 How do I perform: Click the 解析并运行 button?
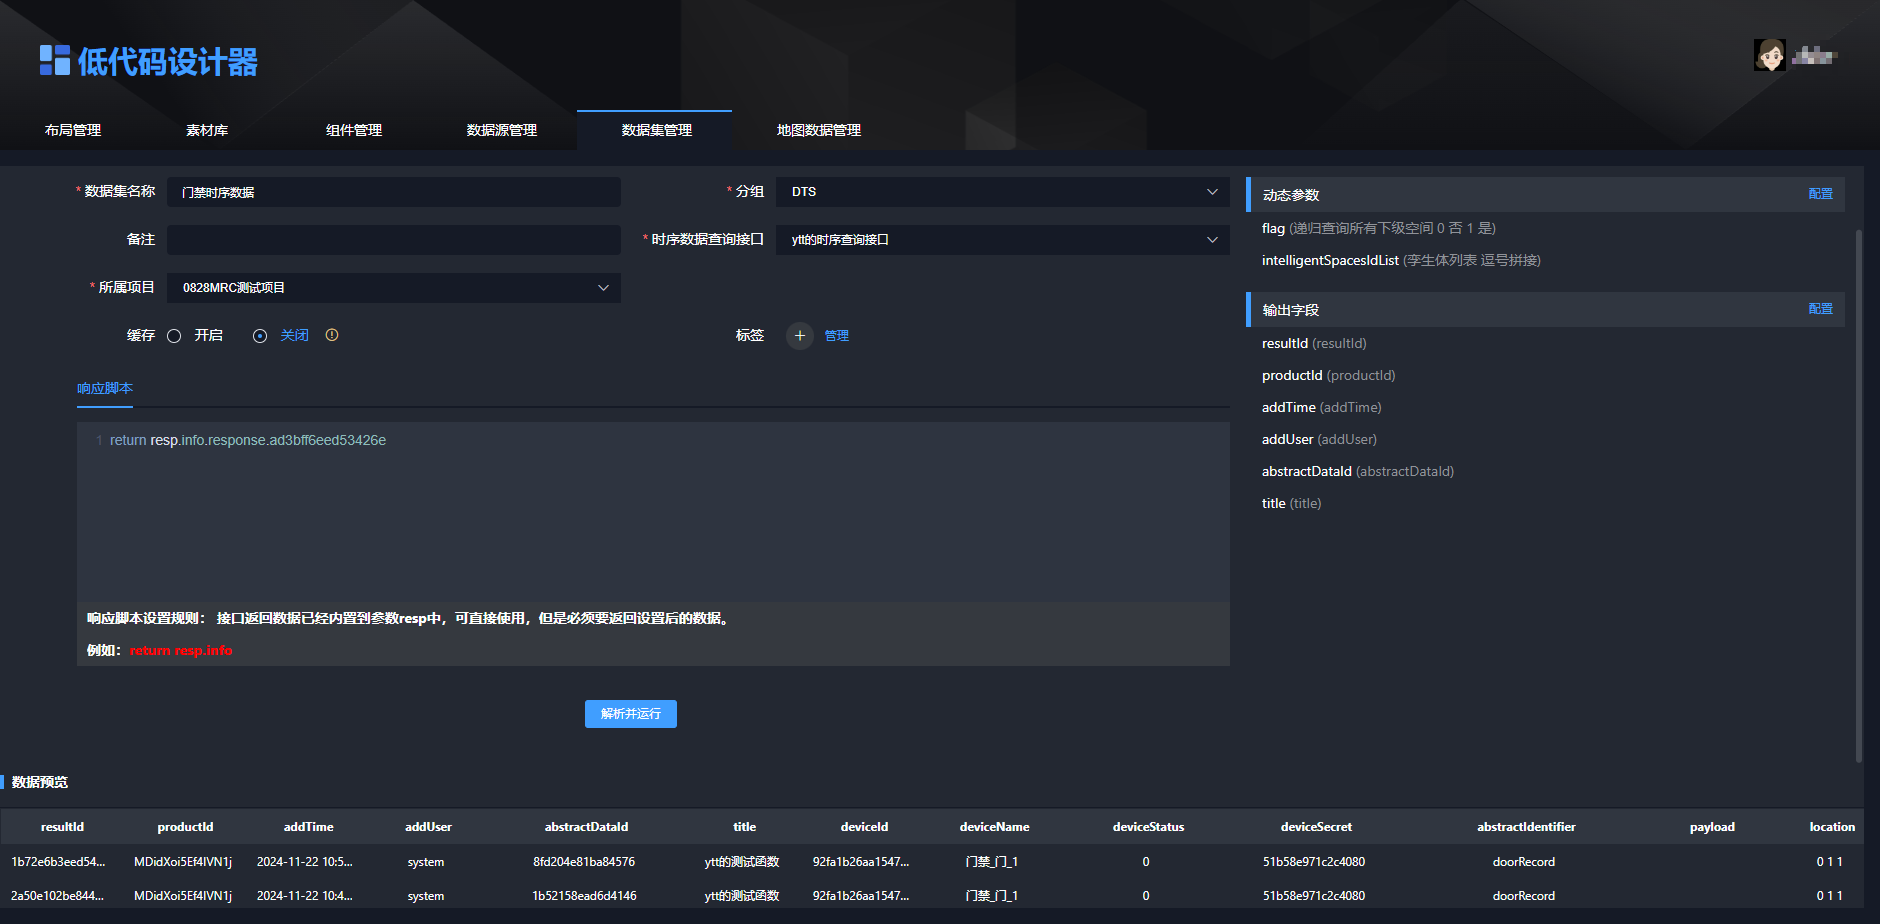tap(631, 714)
